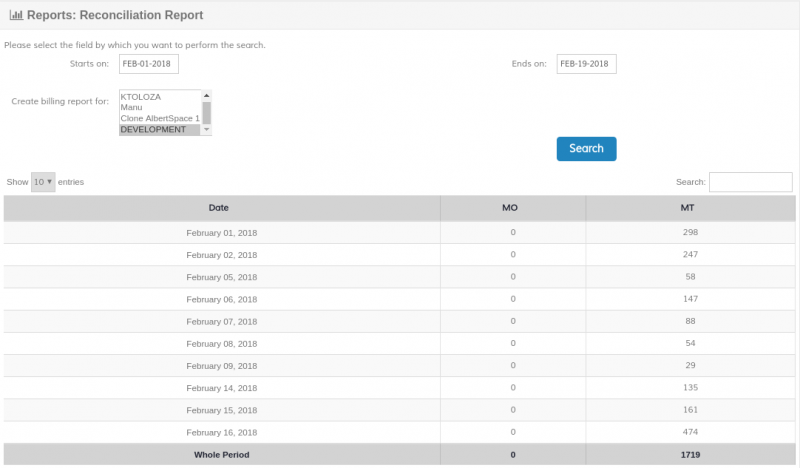Click the listbox scroll down arrow
The image size is (800, 468).
(207, 130)
